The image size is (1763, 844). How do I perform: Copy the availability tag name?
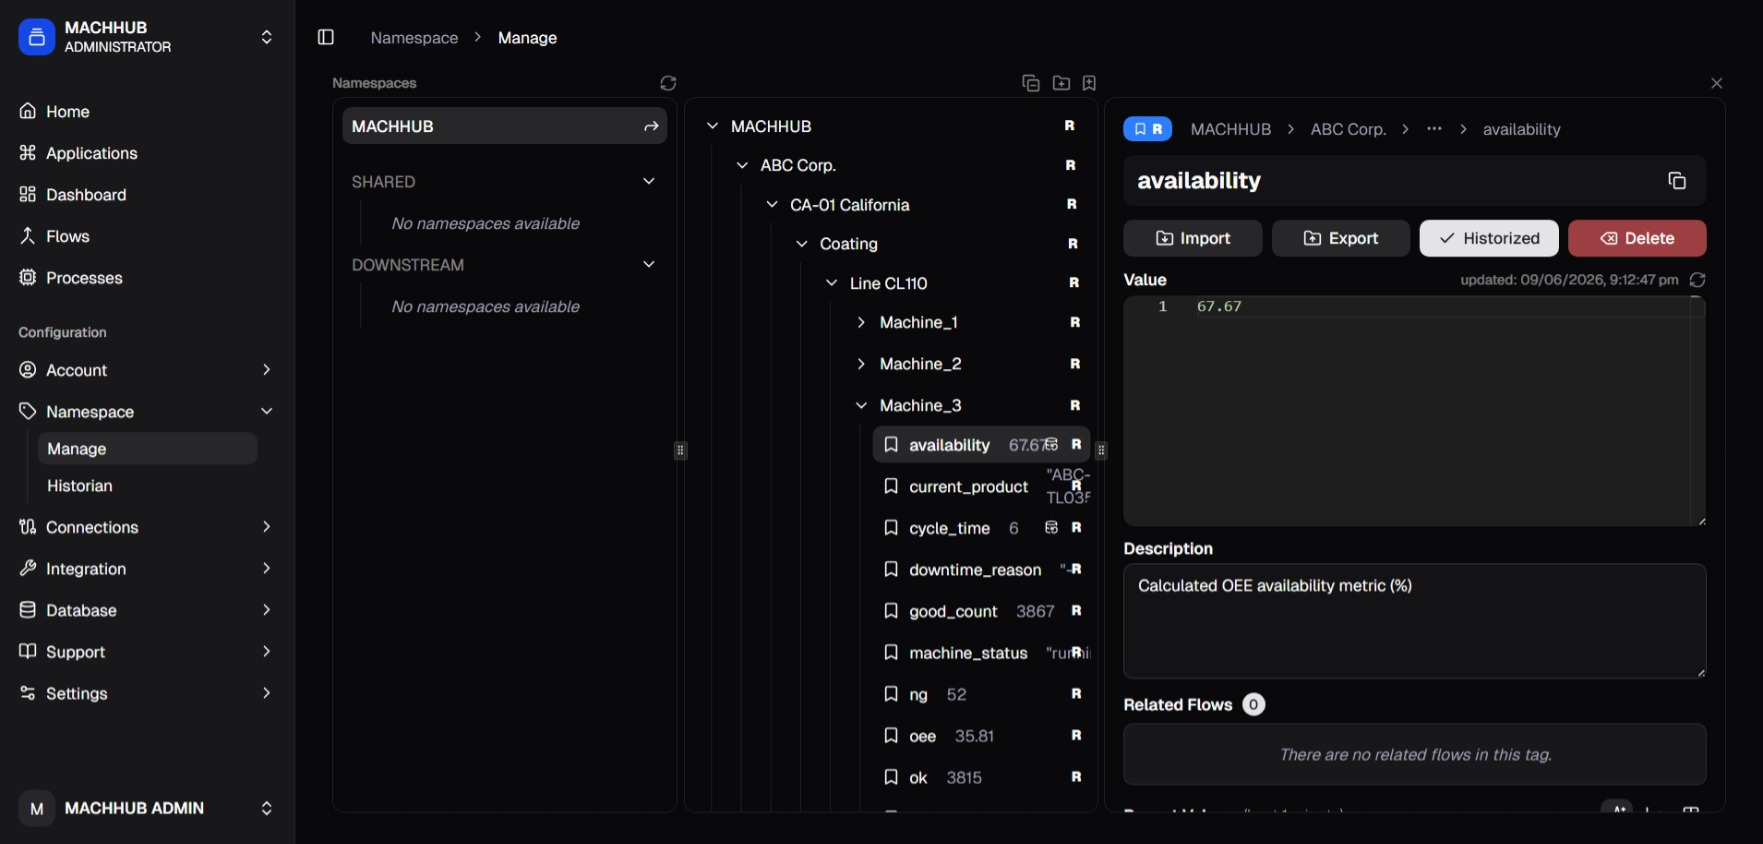coord(1677,180)
